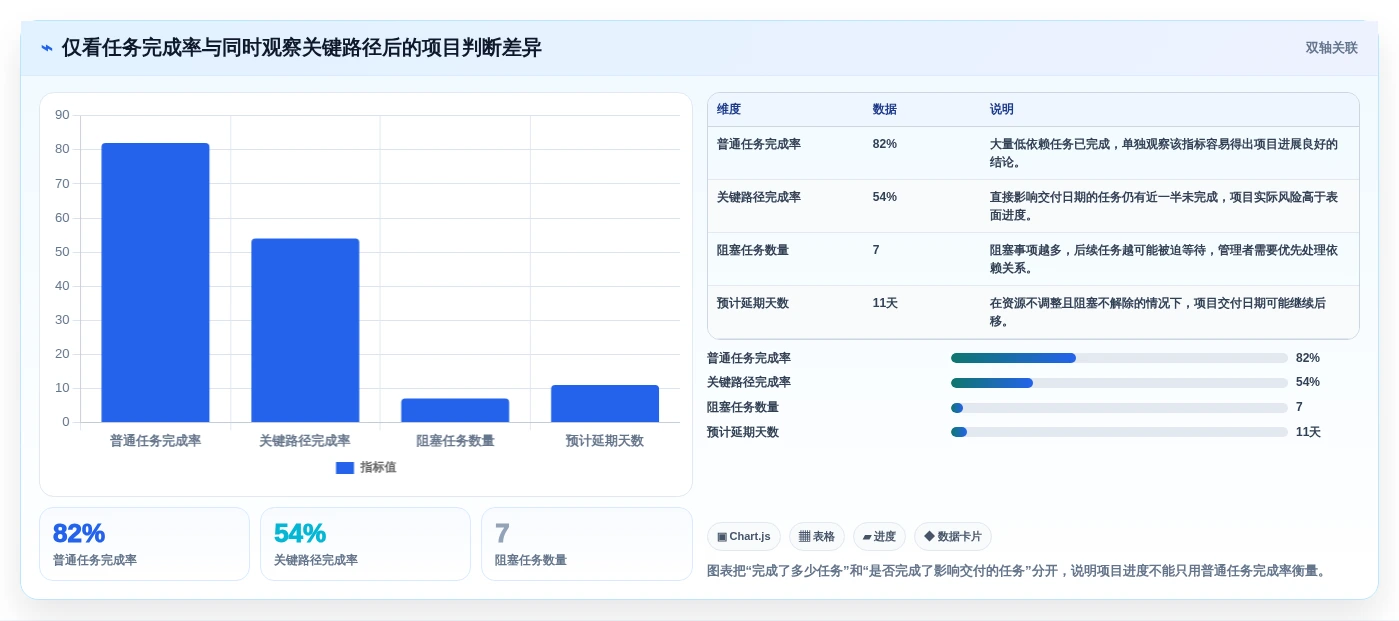Click the 7 value in the table
Image resolution: width=1399 pixels, height=621 pixels.
click(876, 250)
